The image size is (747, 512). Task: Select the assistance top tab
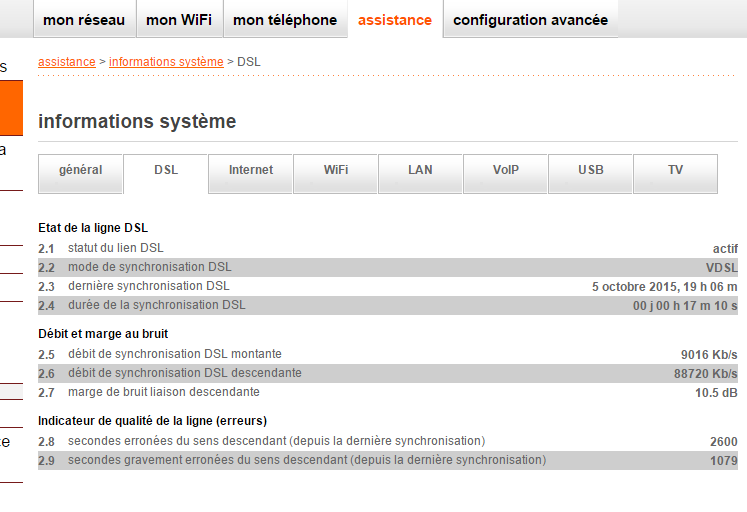coord(395,20)
